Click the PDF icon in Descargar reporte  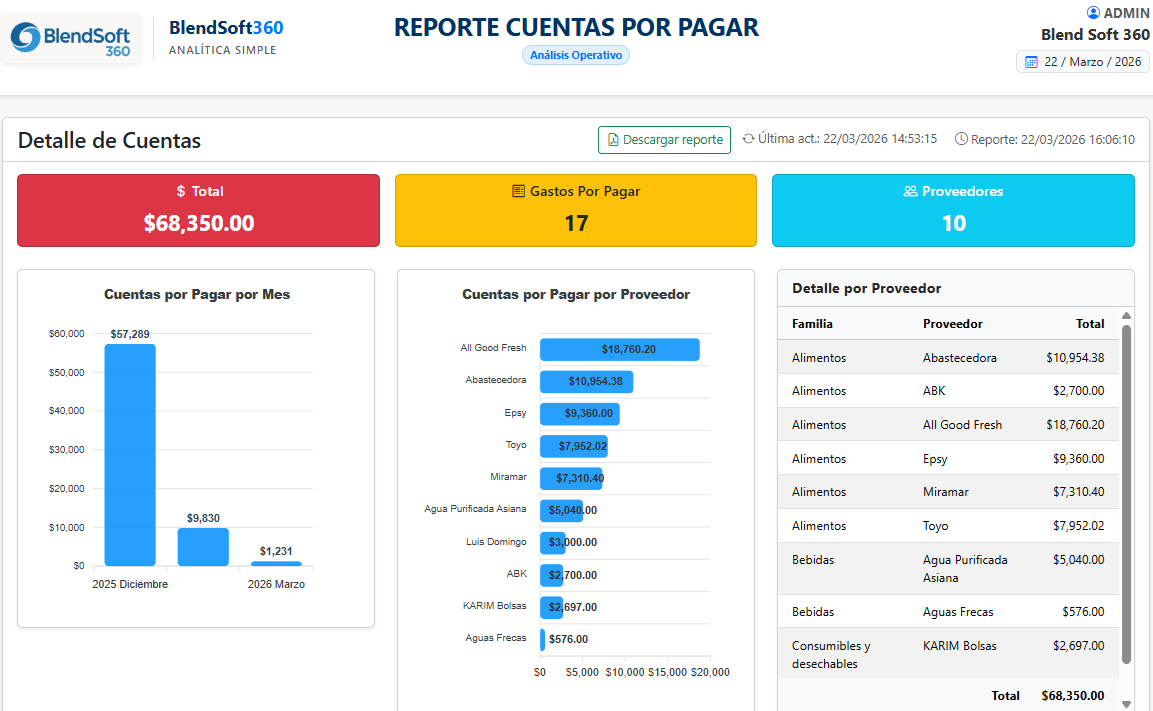tap(613, 140)
